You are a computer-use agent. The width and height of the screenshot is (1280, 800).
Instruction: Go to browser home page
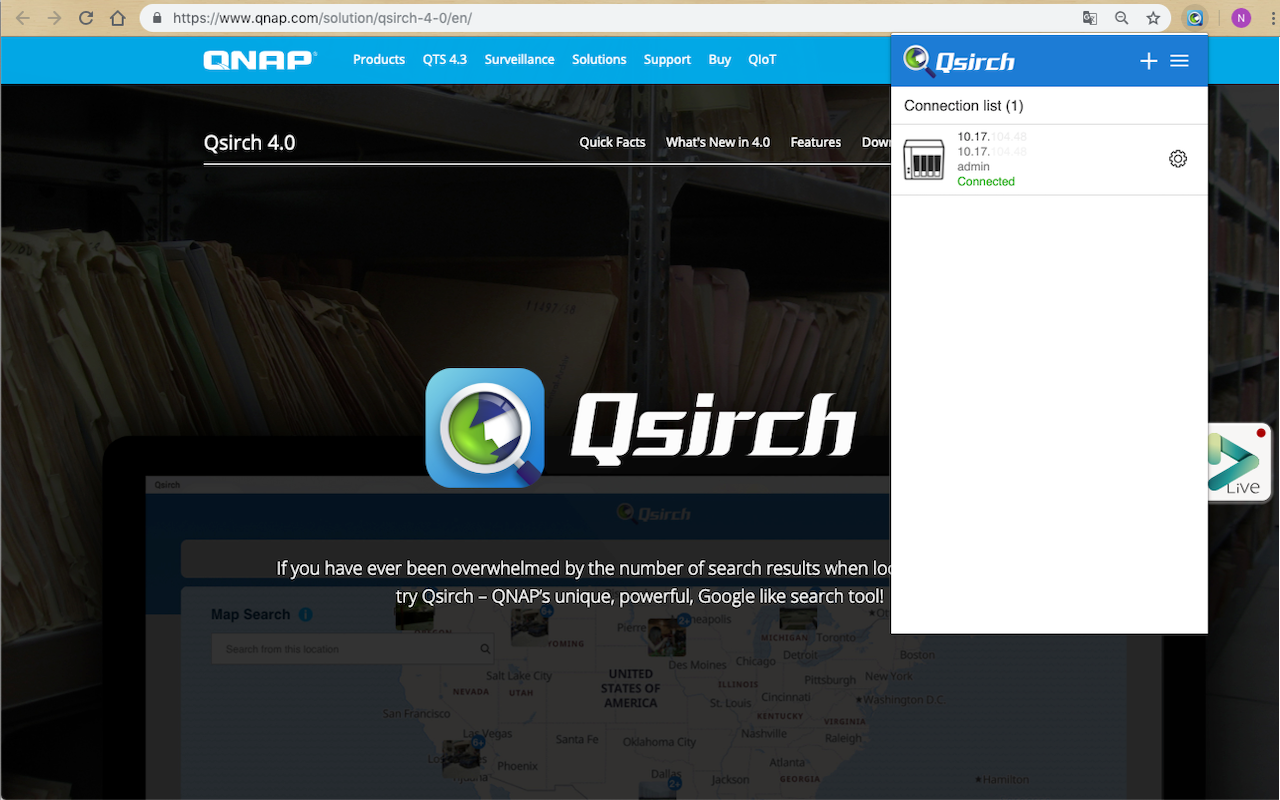point(118,18)
